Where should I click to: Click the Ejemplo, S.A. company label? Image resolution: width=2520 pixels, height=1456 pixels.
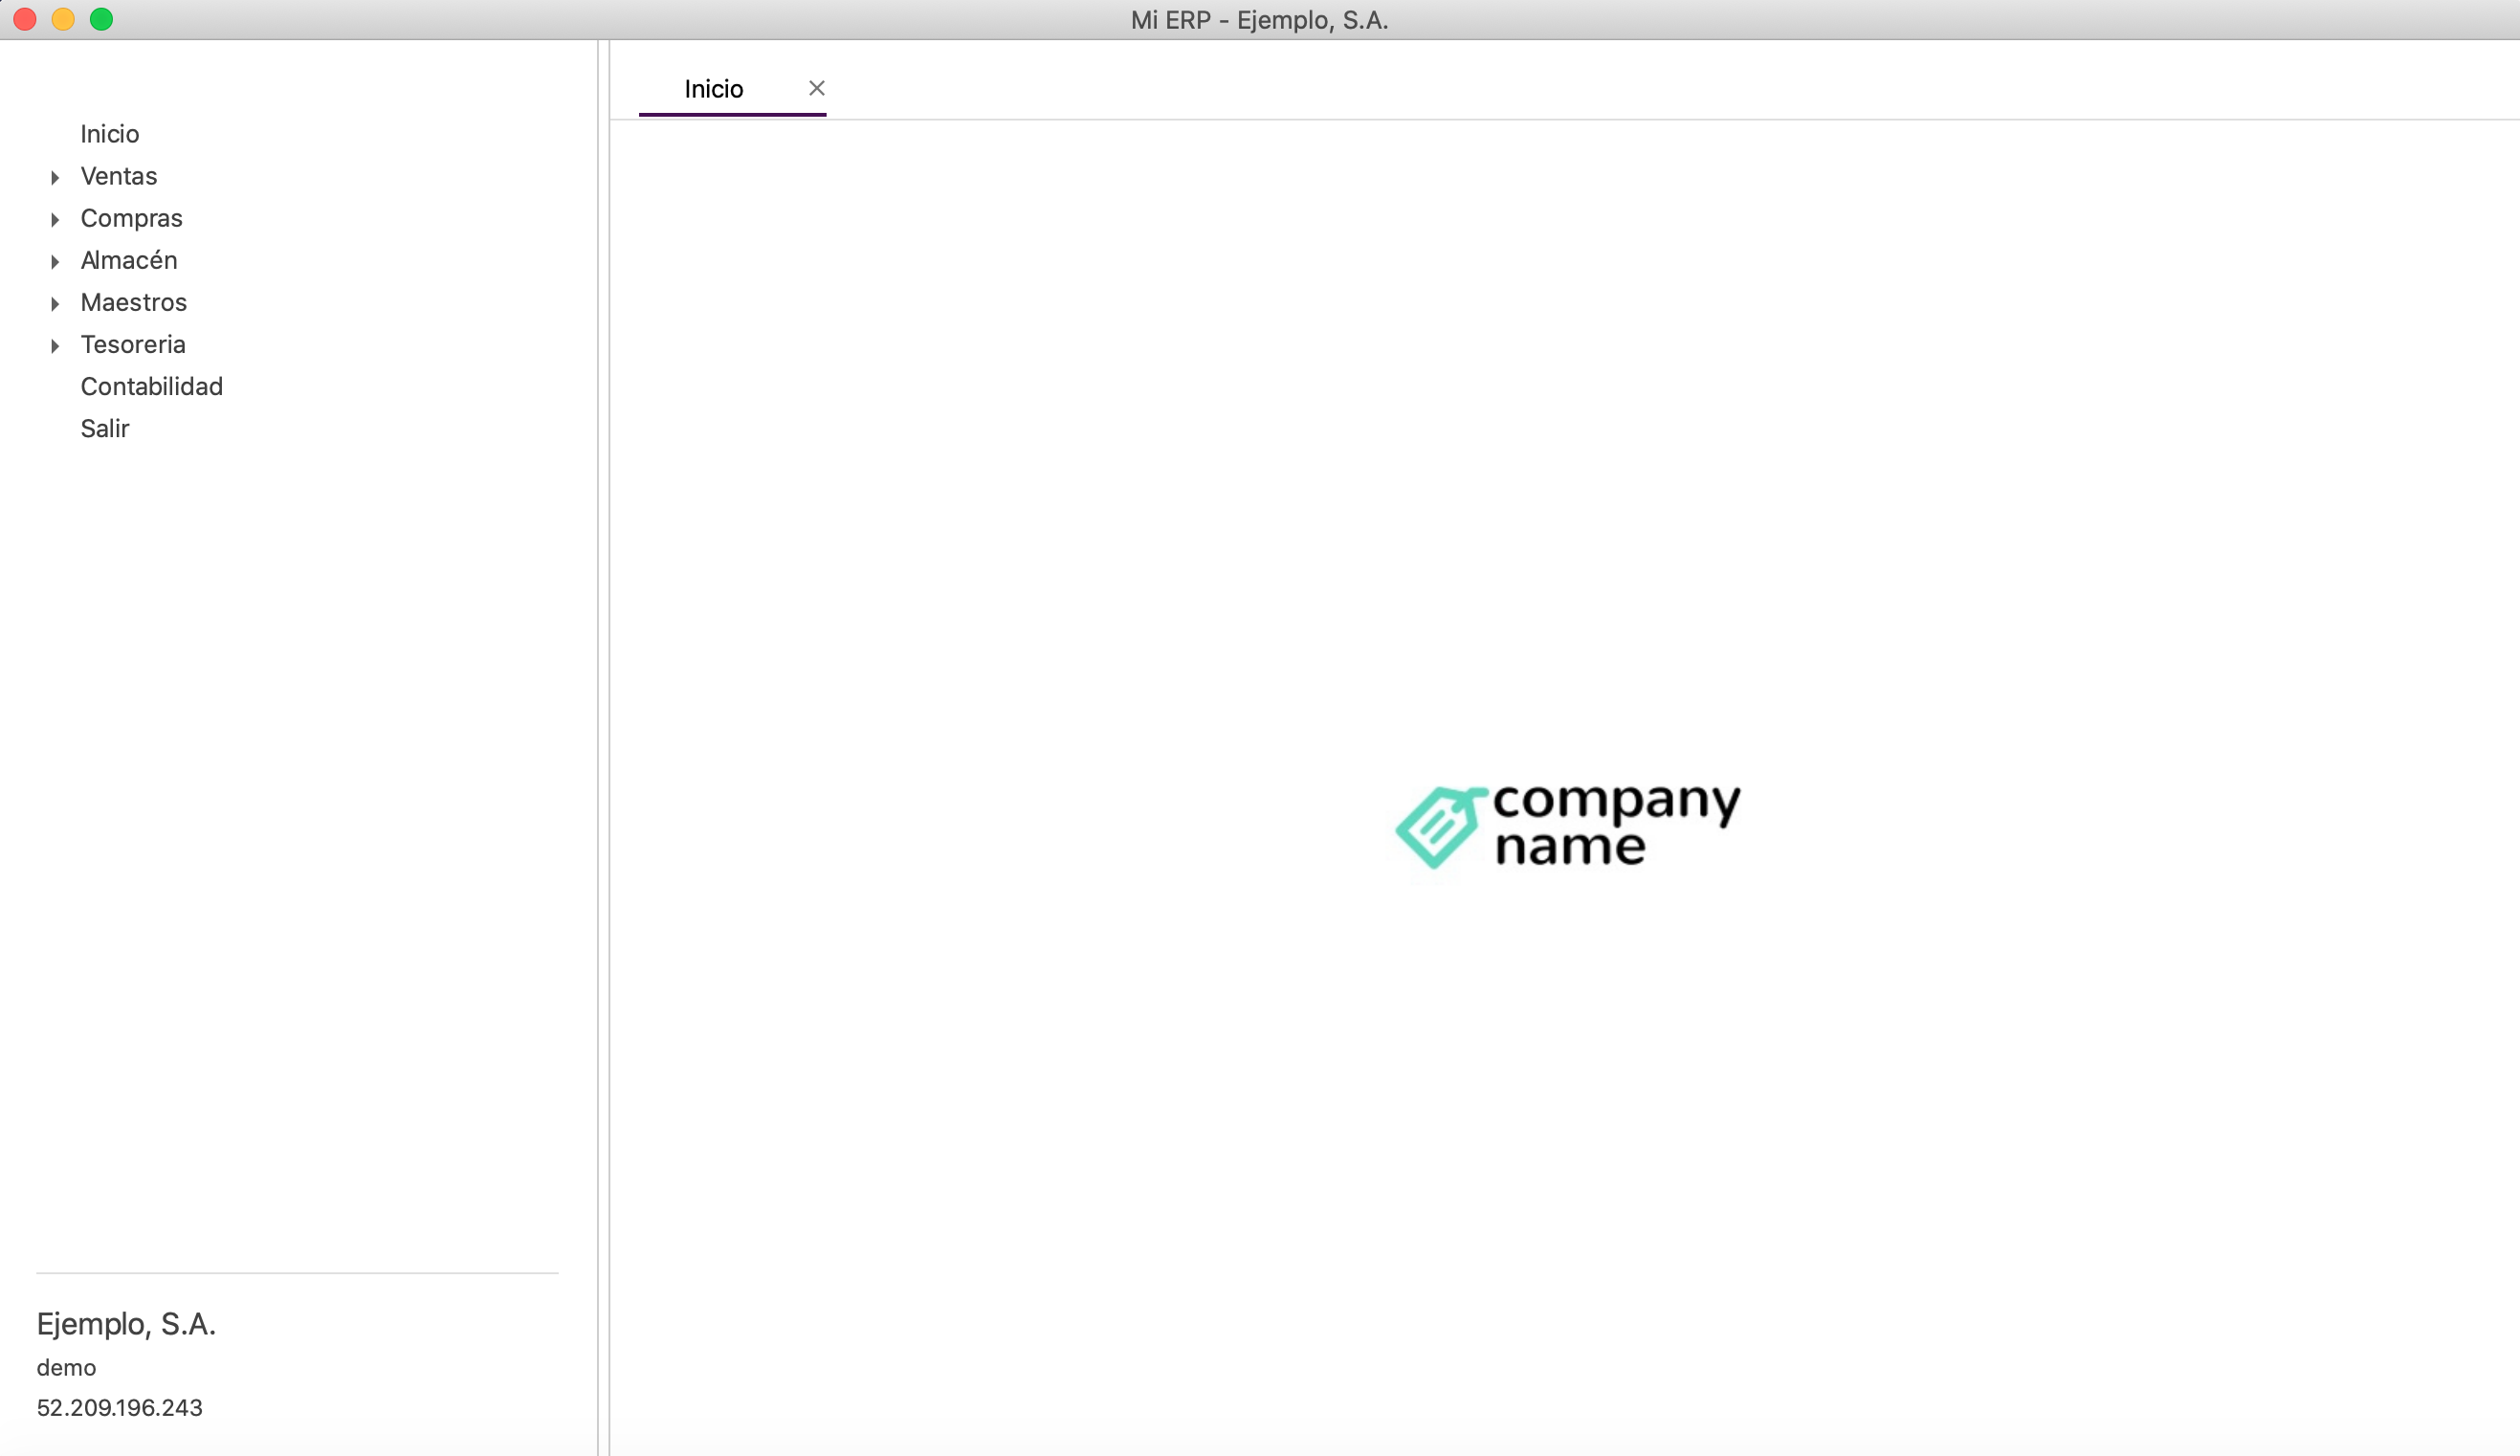126,1324
